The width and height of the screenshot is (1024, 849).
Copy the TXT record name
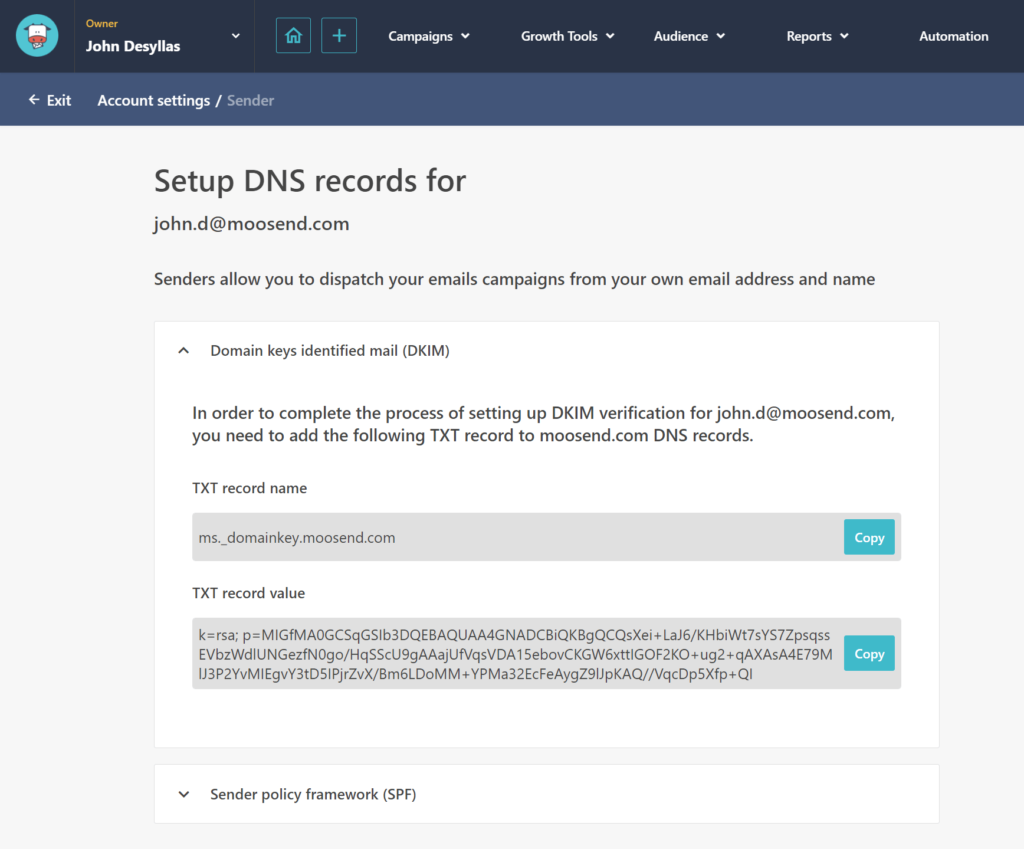pyautogui.click(x=868, y=537)
